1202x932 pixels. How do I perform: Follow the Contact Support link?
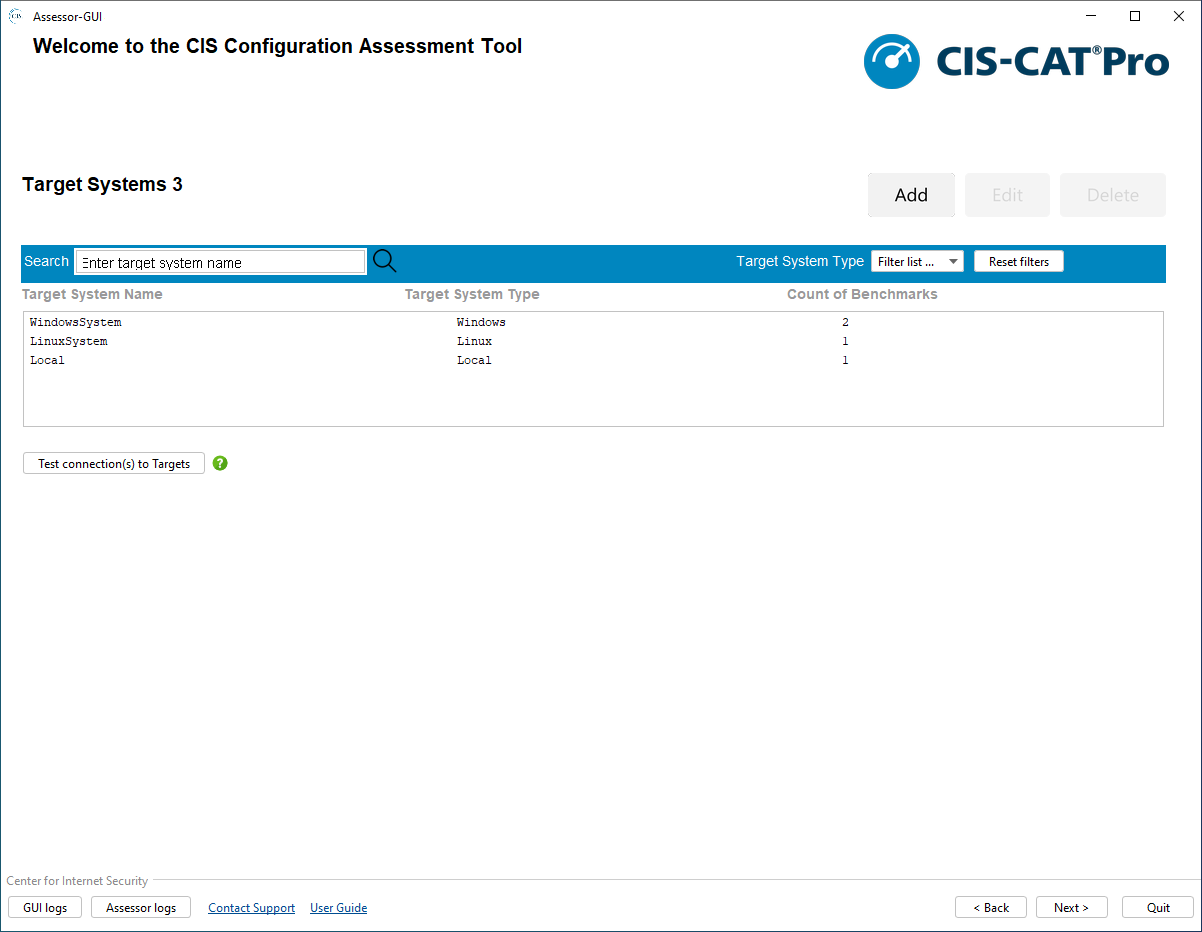click(x=251, y=908)
